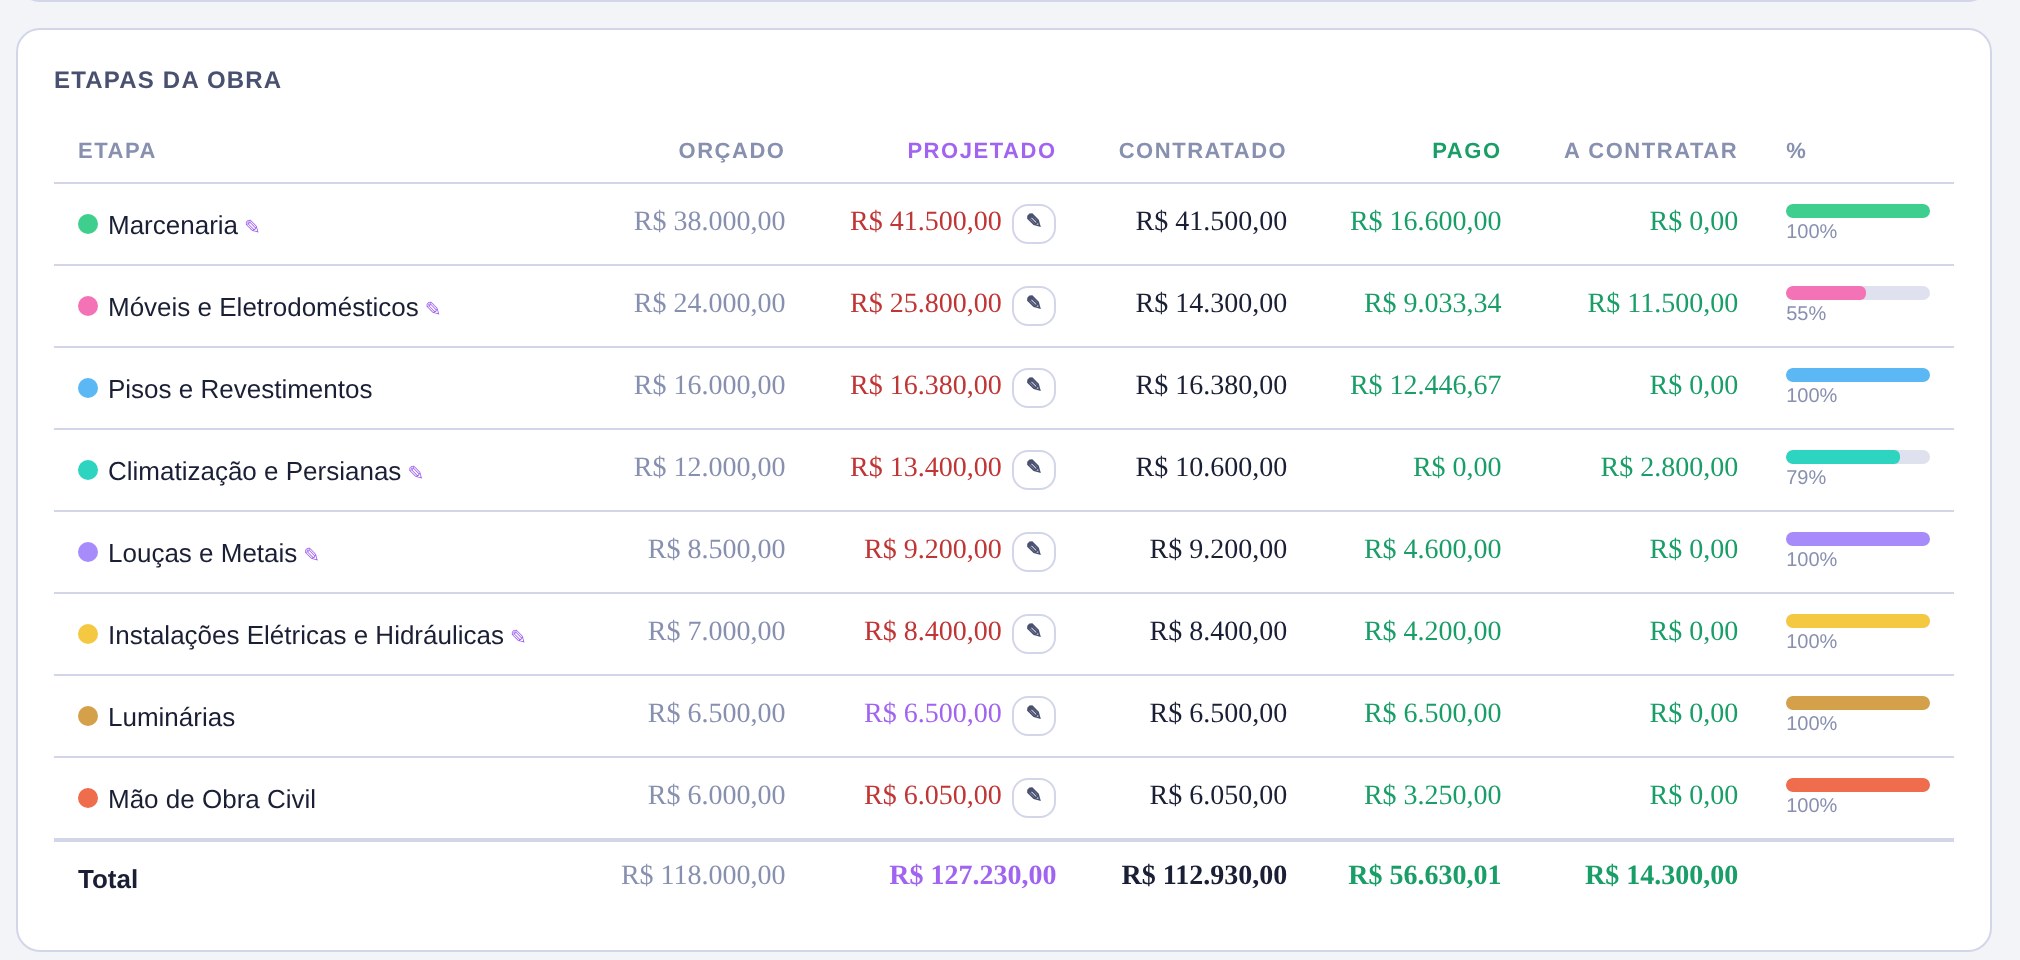Screen dimensions: 2020x960
Task: Click the green dot of Marcenaria
Action: [x=88, y=224]
